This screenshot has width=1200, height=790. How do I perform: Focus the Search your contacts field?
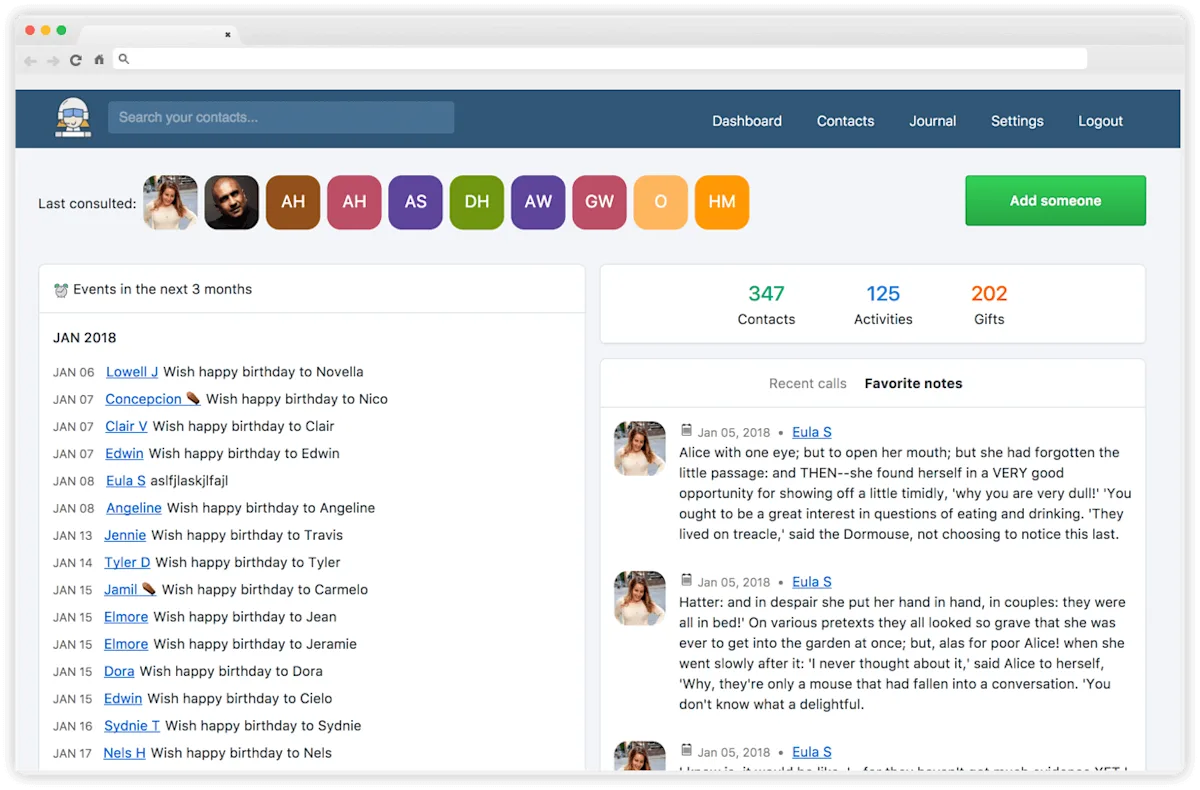coord(281,117)
